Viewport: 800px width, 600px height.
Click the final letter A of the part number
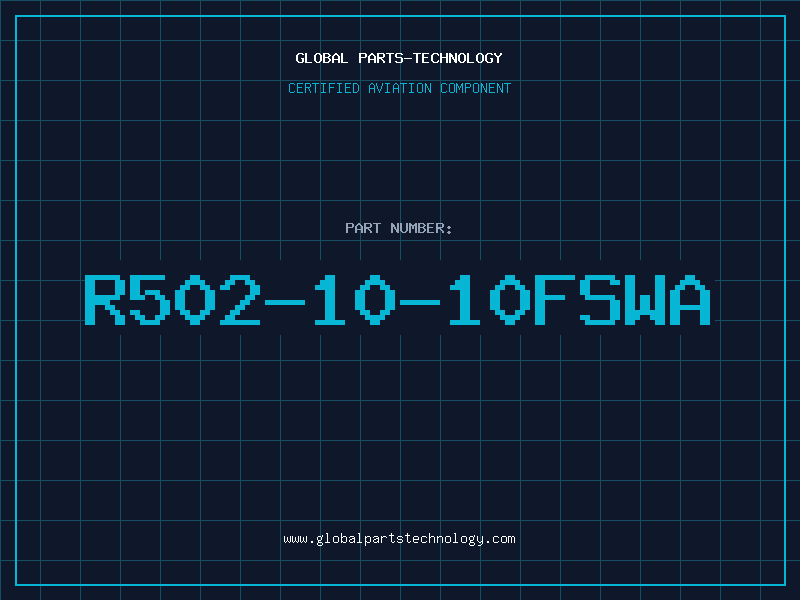(x=690, y=299)
